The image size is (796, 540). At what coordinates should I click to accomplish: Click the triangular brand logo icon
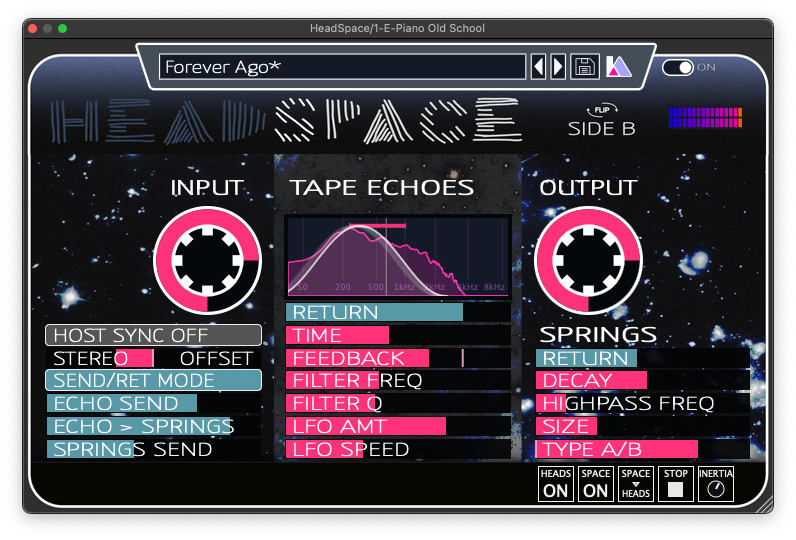click(x=618, y=67)
